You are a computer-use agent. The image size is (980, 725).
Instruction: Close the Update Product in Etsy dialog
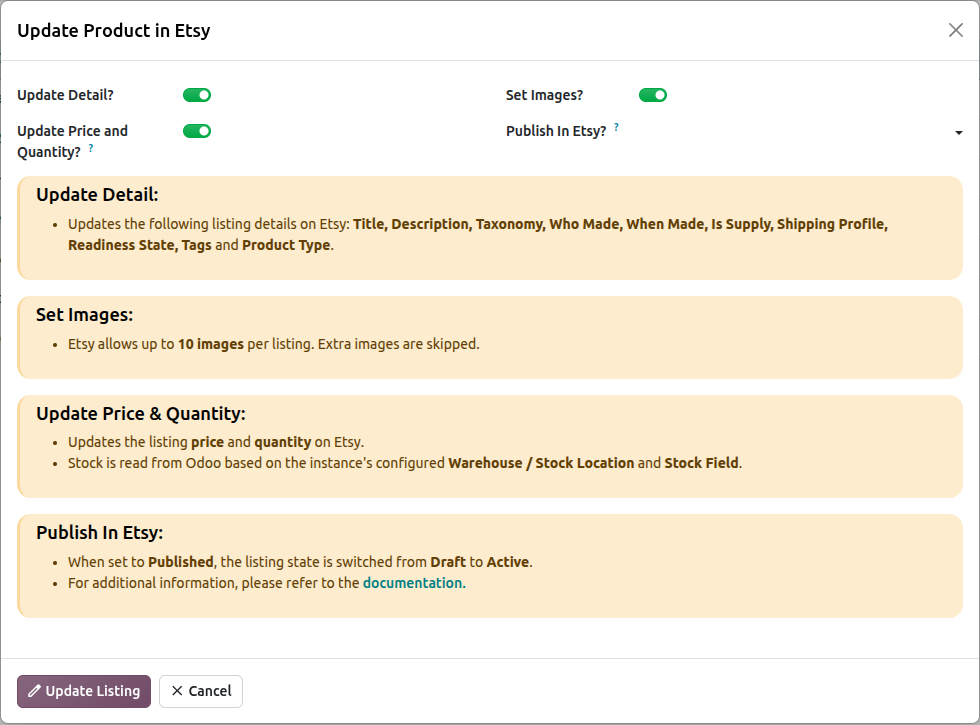click(x=956, y=30)
